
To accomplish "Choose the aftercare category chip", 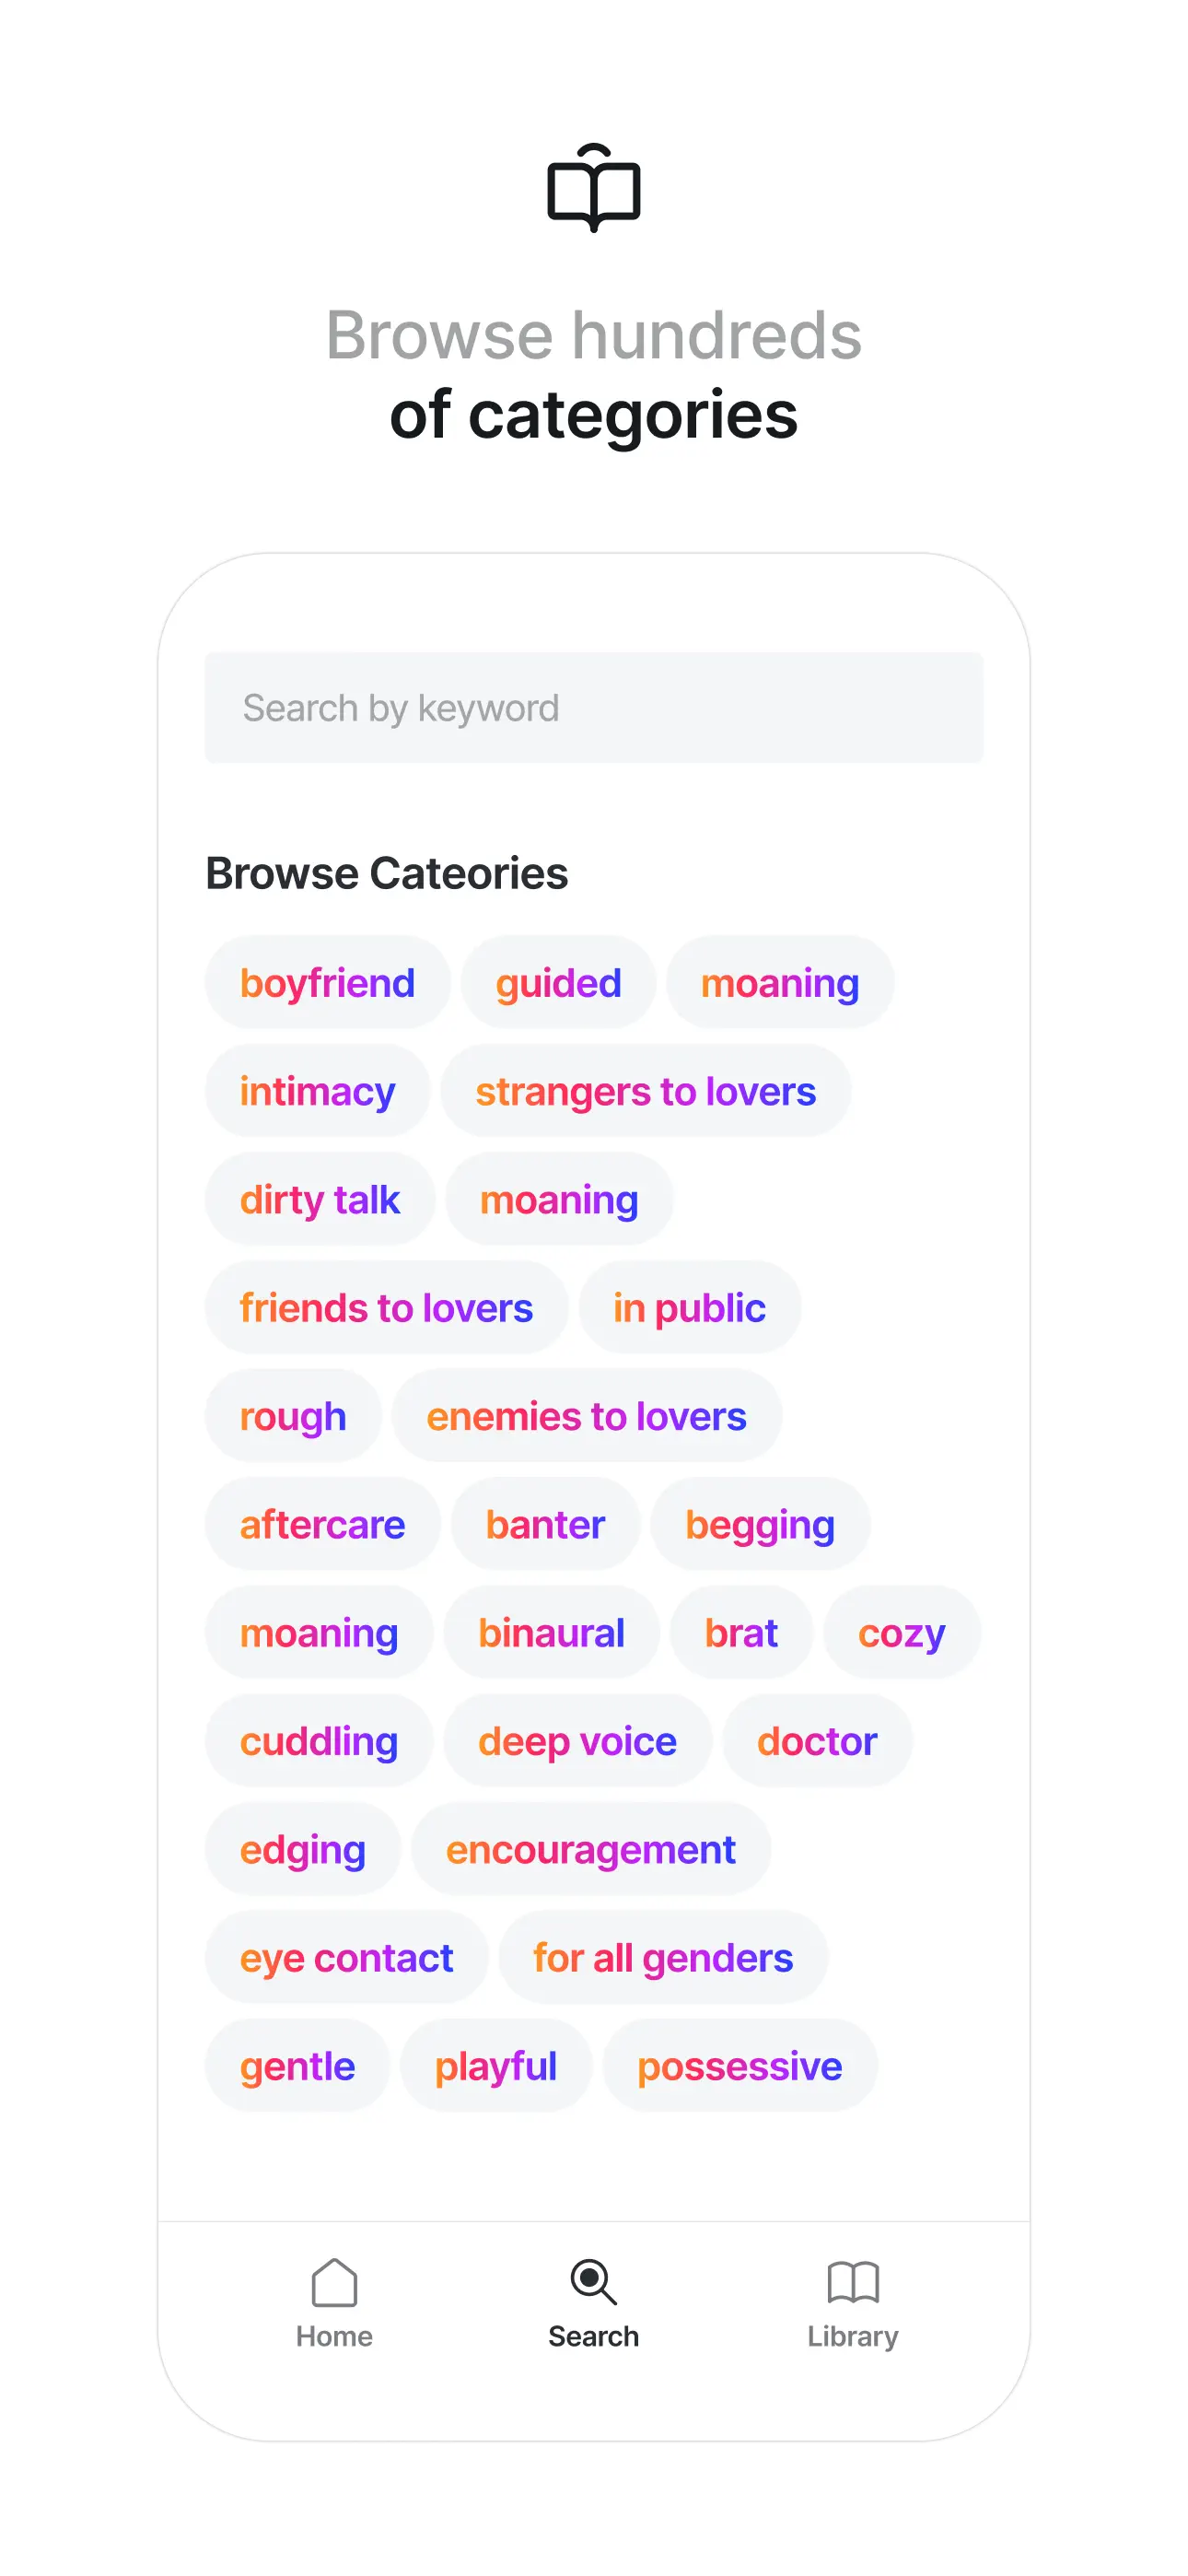I will click(322, 1524).
